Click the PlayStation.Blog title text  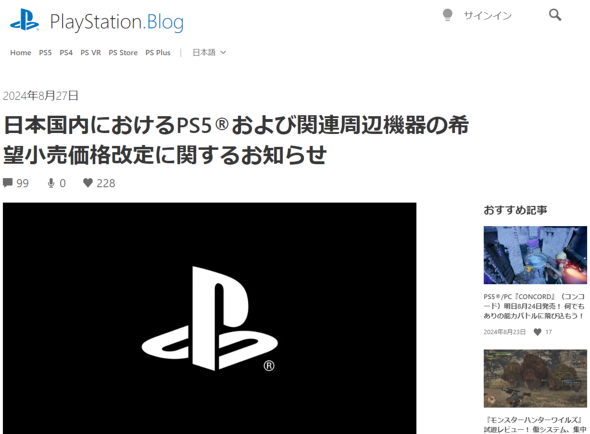(x=117, y=22)
